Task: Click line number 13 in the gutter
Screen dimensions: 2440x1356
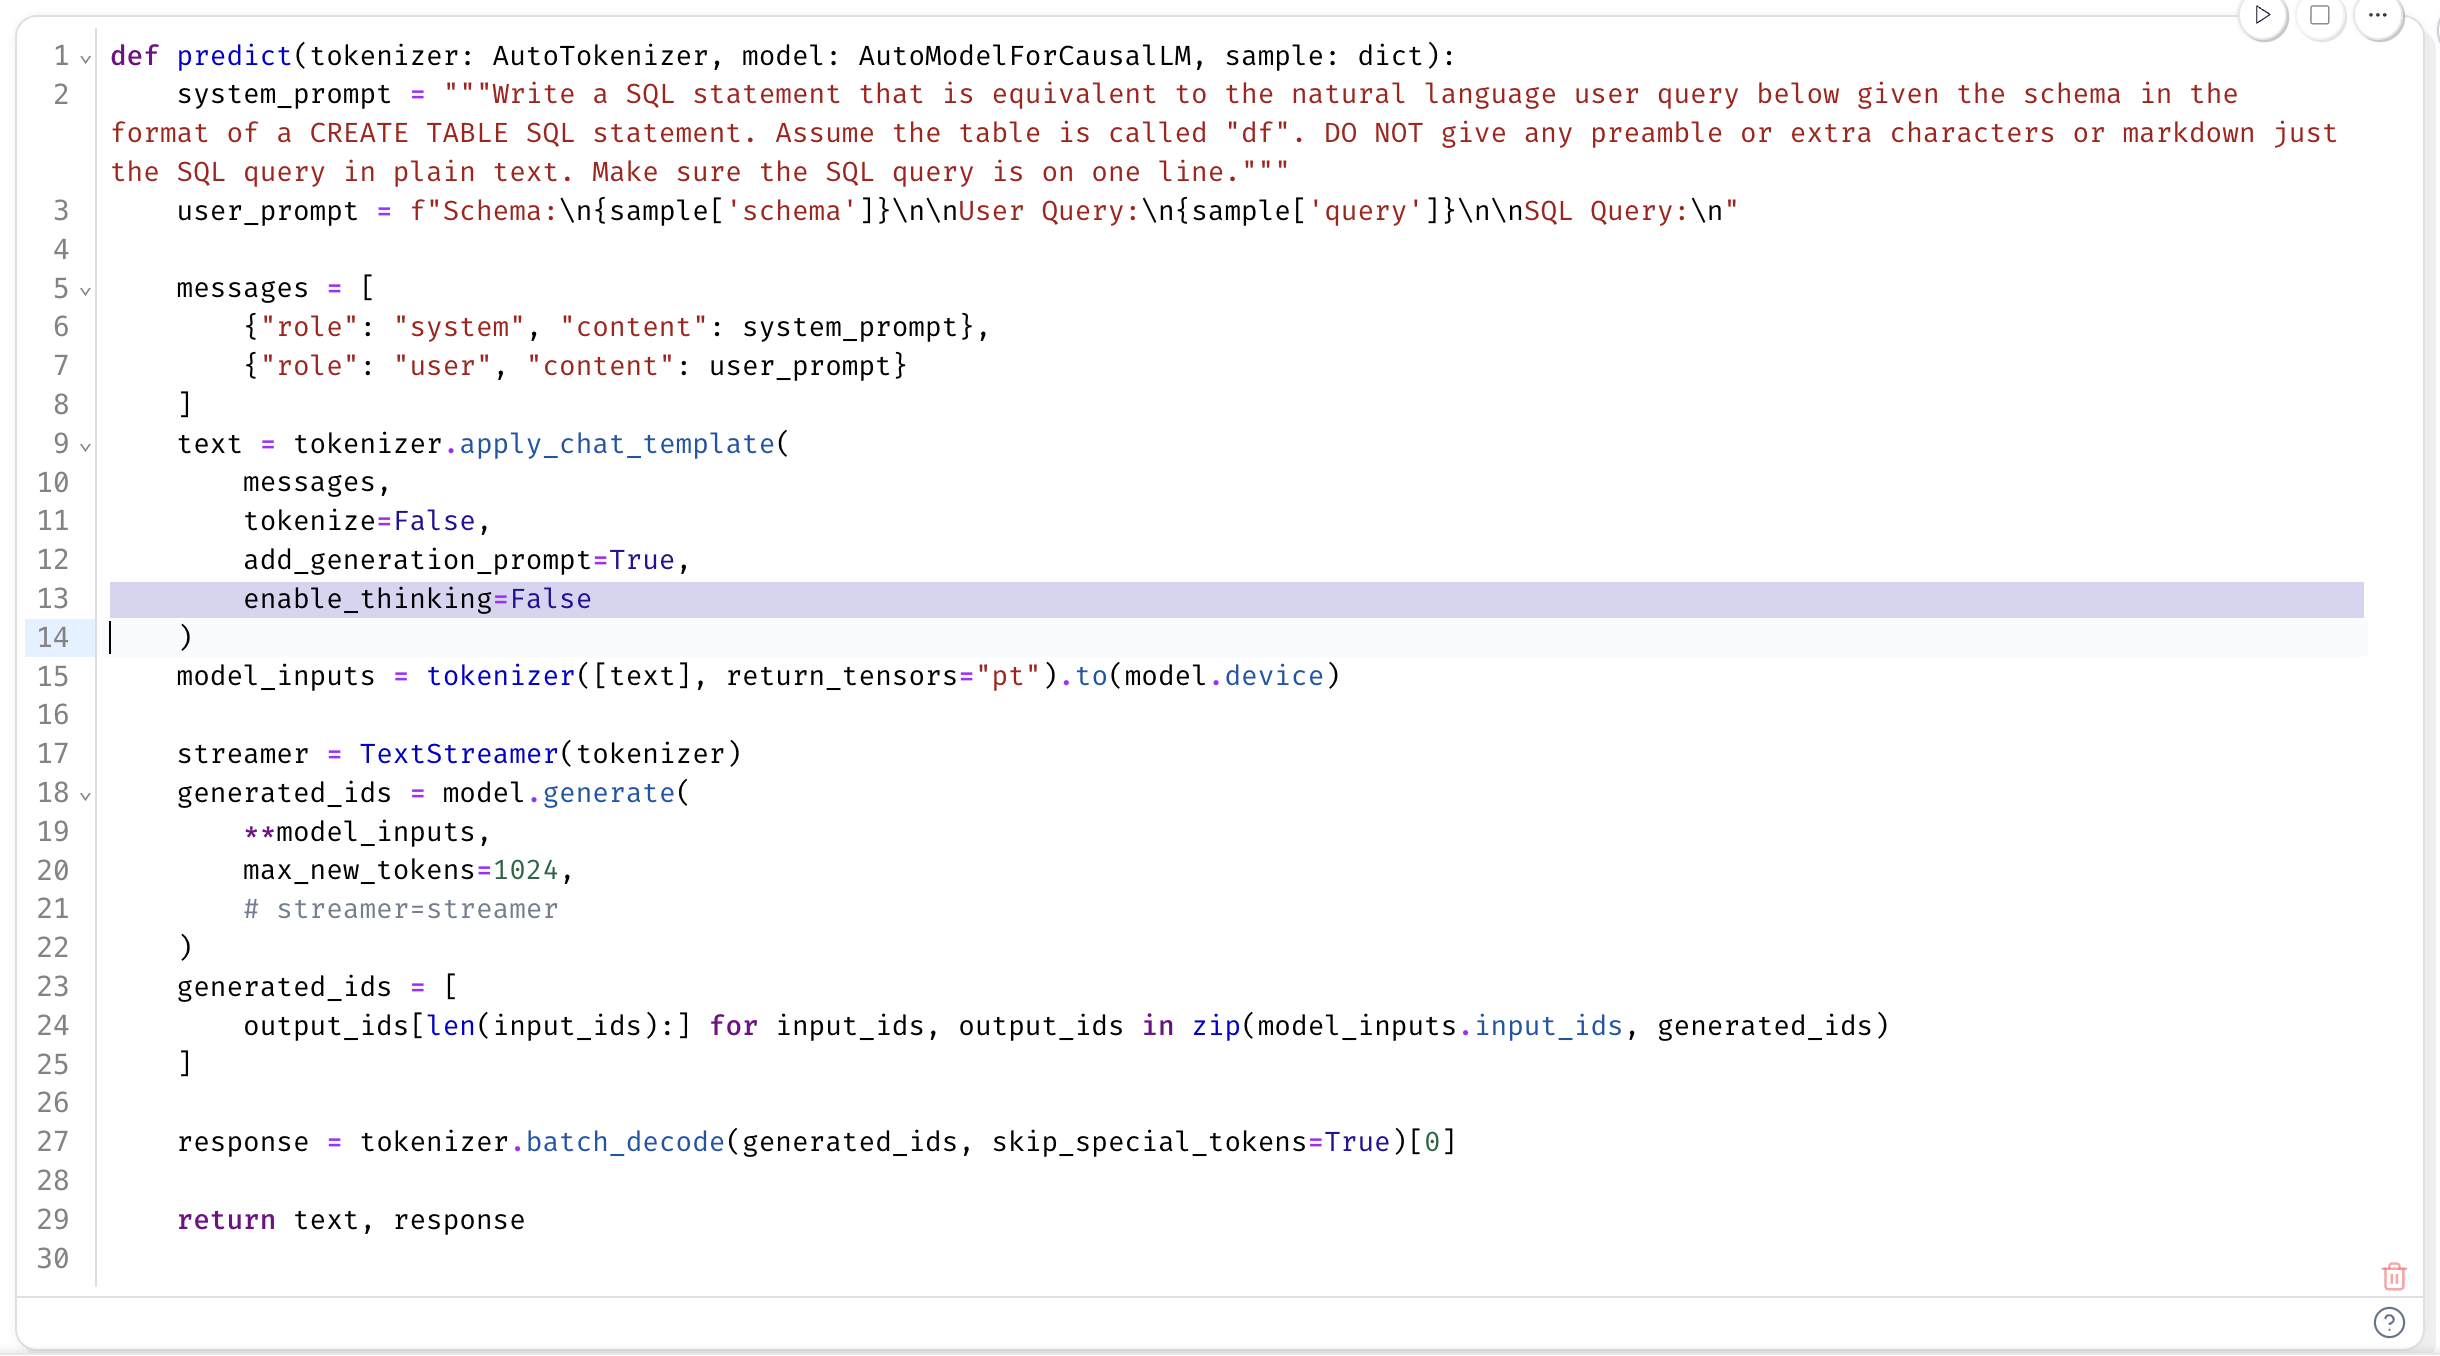Action: 55,598
